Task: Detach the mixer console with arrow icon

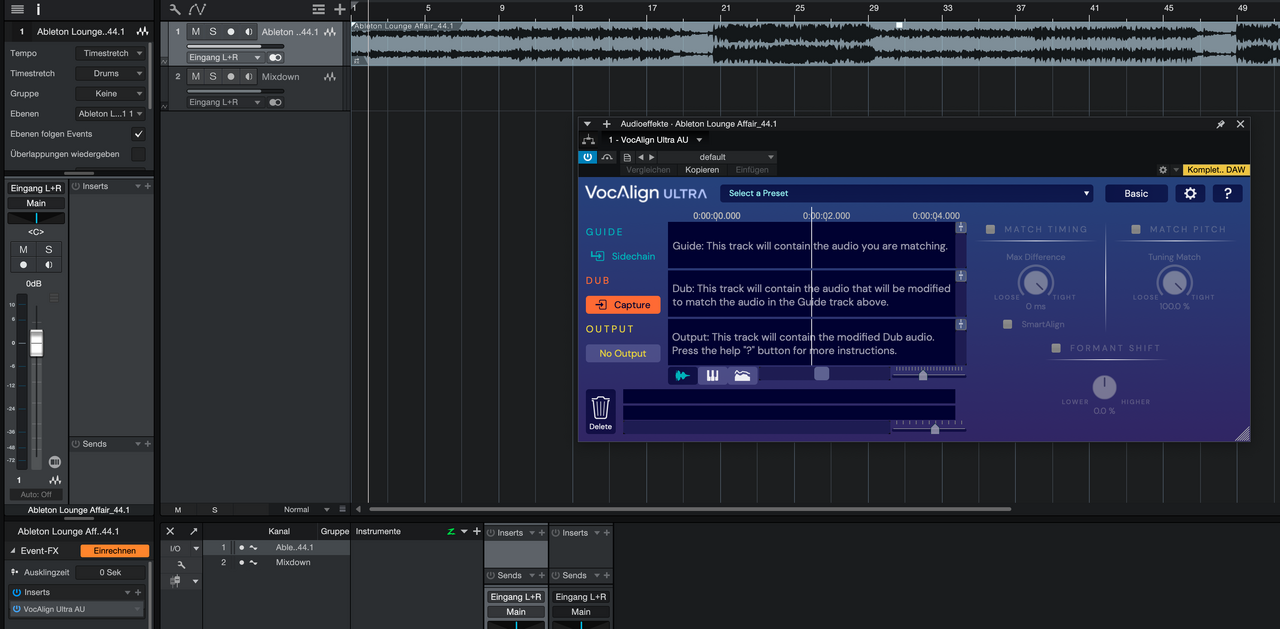Action: (193, 531)
